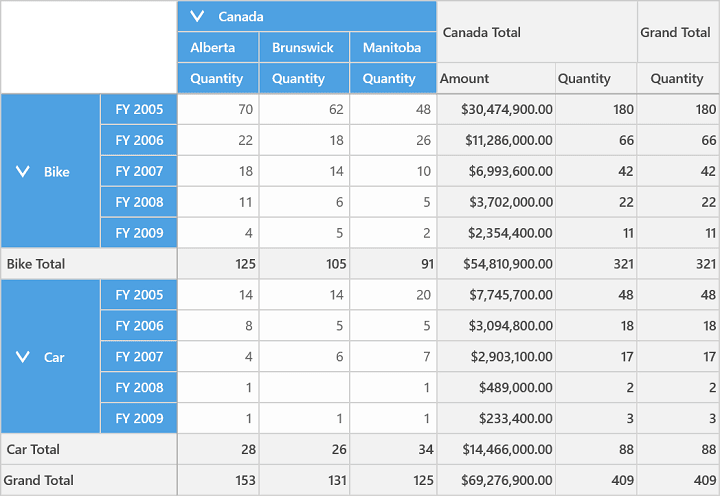Select Car FY 2009 row header
720x496 pixels.
coord(139,418)
